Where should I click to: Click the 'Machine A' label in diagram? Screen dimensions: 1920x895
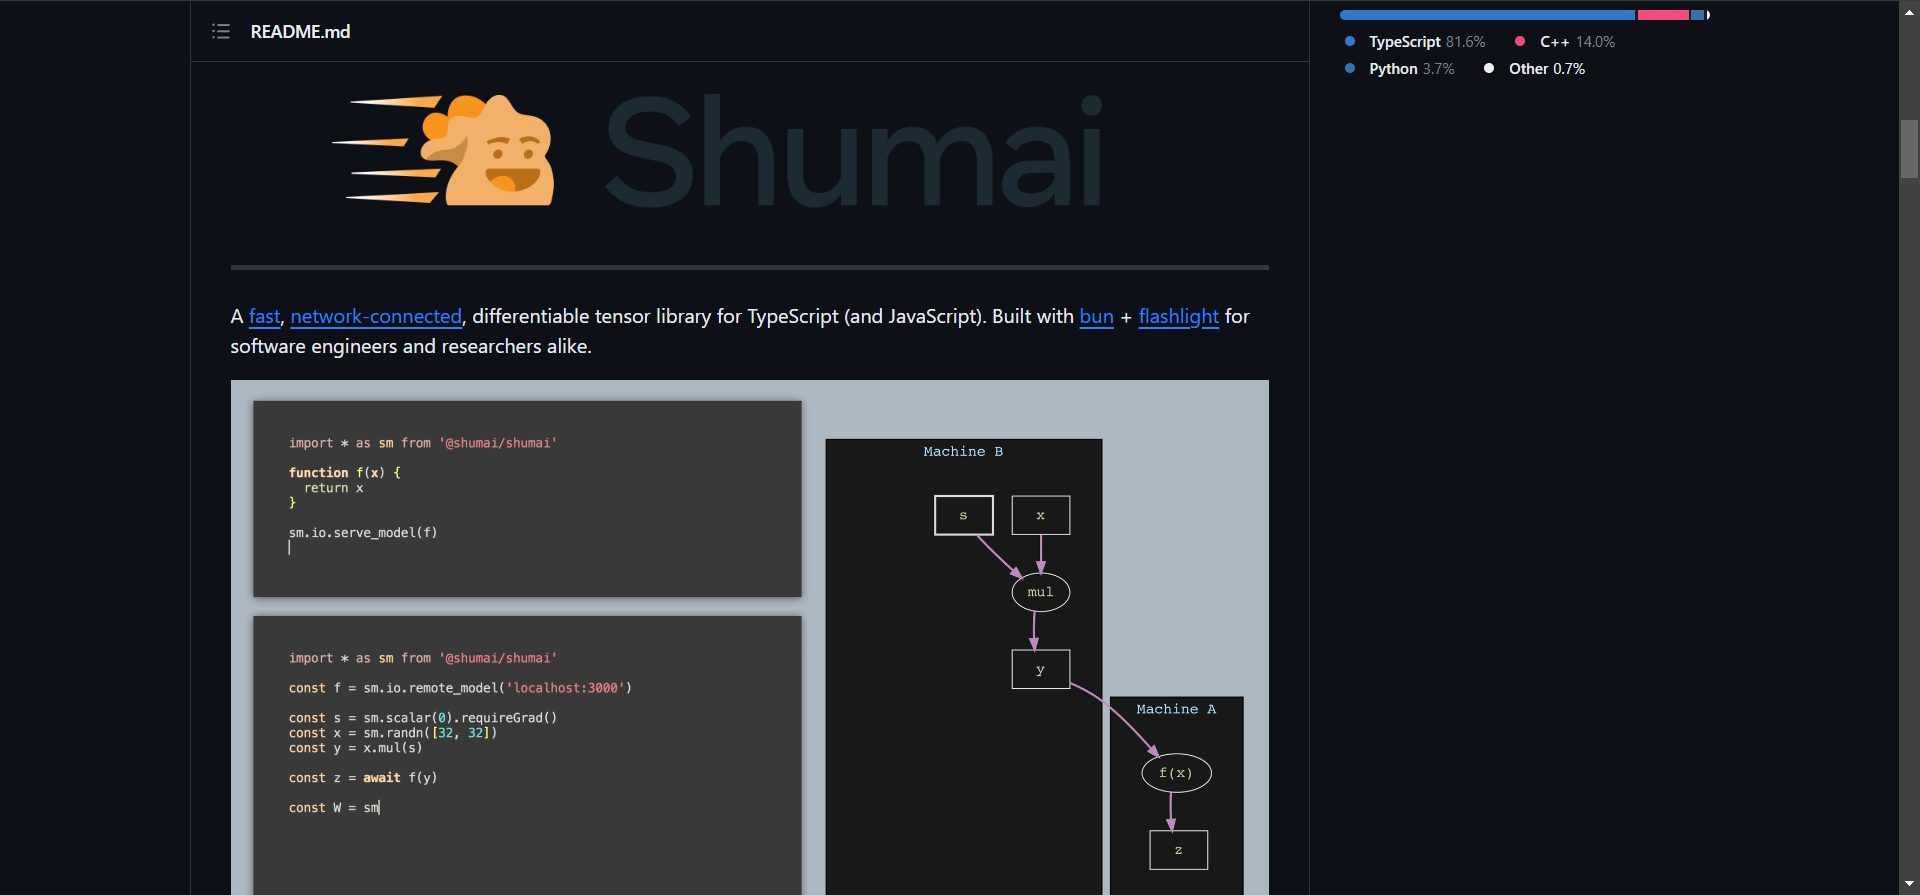pyautogui.click(x=1176, y=709)
